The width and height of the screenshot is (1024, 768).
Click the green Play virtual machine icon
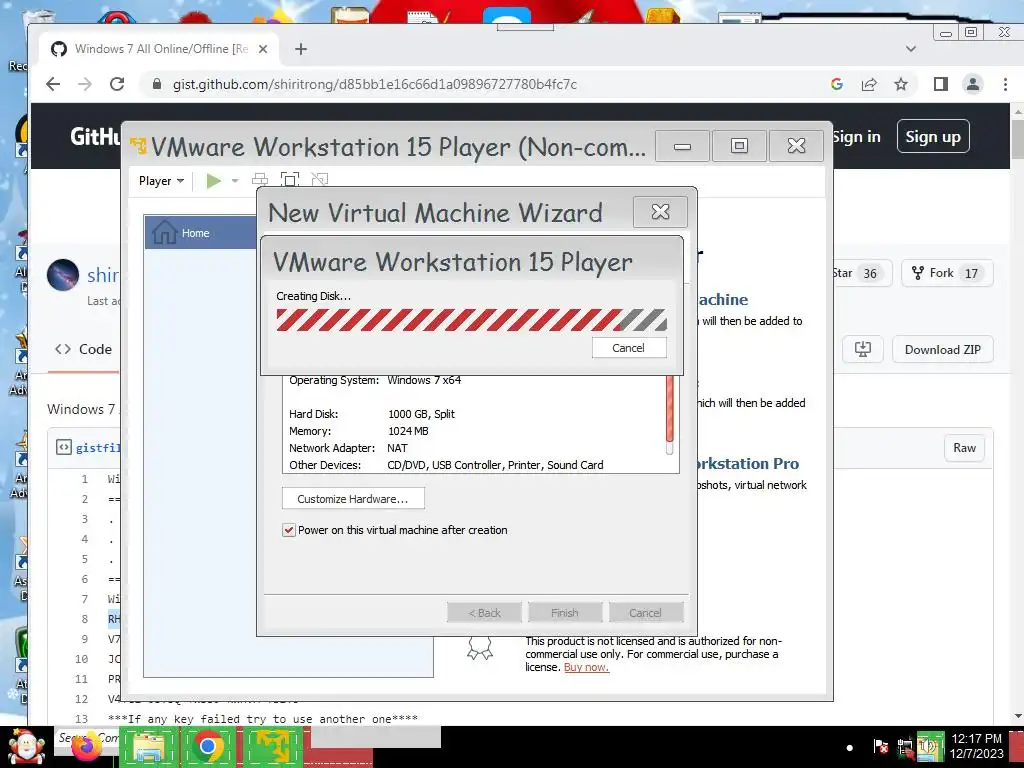tap(214, 180)
